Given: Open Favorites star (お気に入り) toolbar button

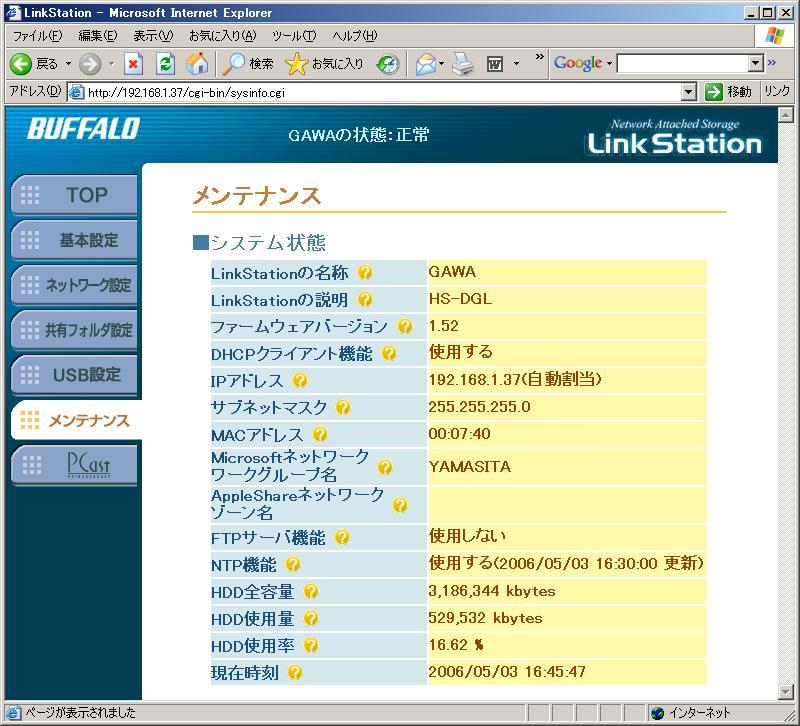Looking at the screenshot, I should tap(324, 64).
